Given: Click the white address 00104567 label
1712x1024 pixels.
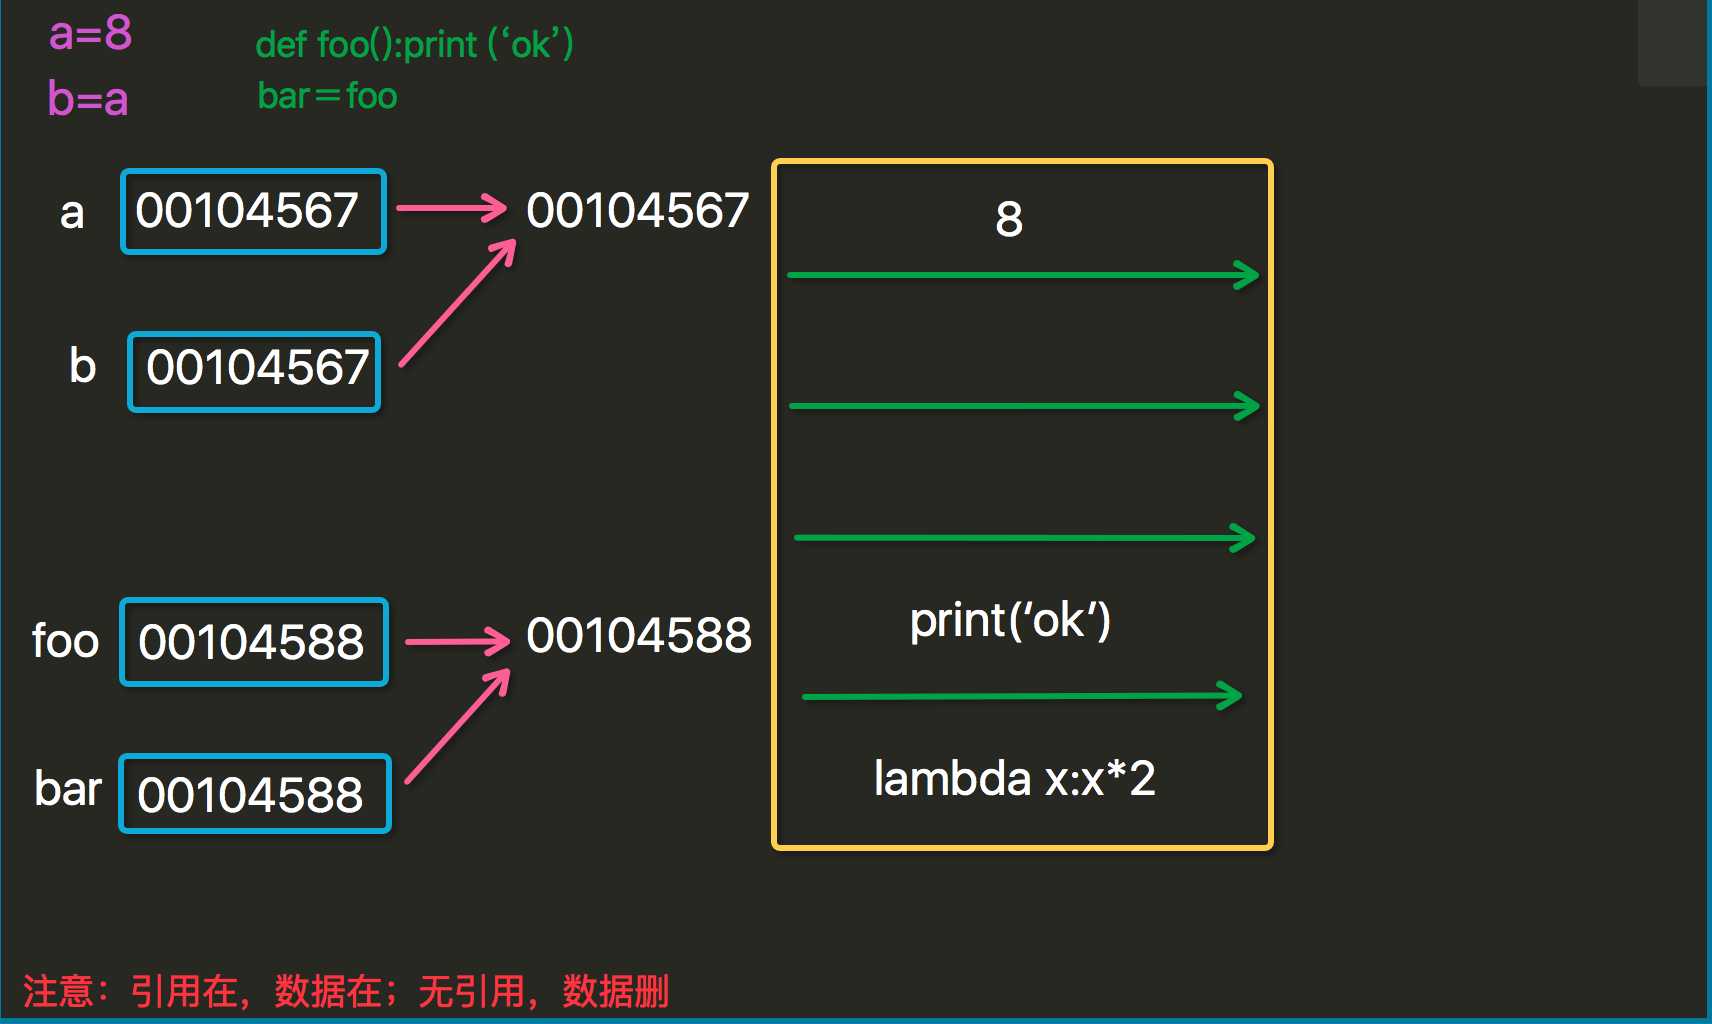Looking at the screenshot, I should point(638,211).
